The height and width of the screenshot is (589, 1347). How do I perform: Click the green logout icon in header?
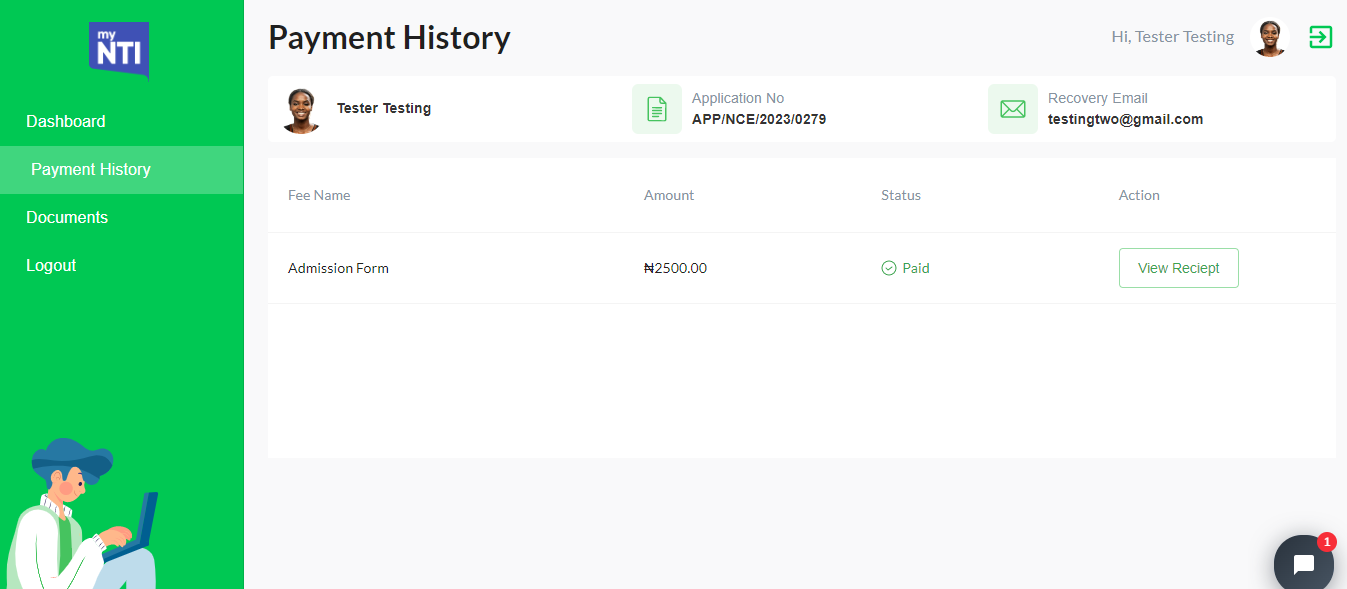click(1320, 37)
